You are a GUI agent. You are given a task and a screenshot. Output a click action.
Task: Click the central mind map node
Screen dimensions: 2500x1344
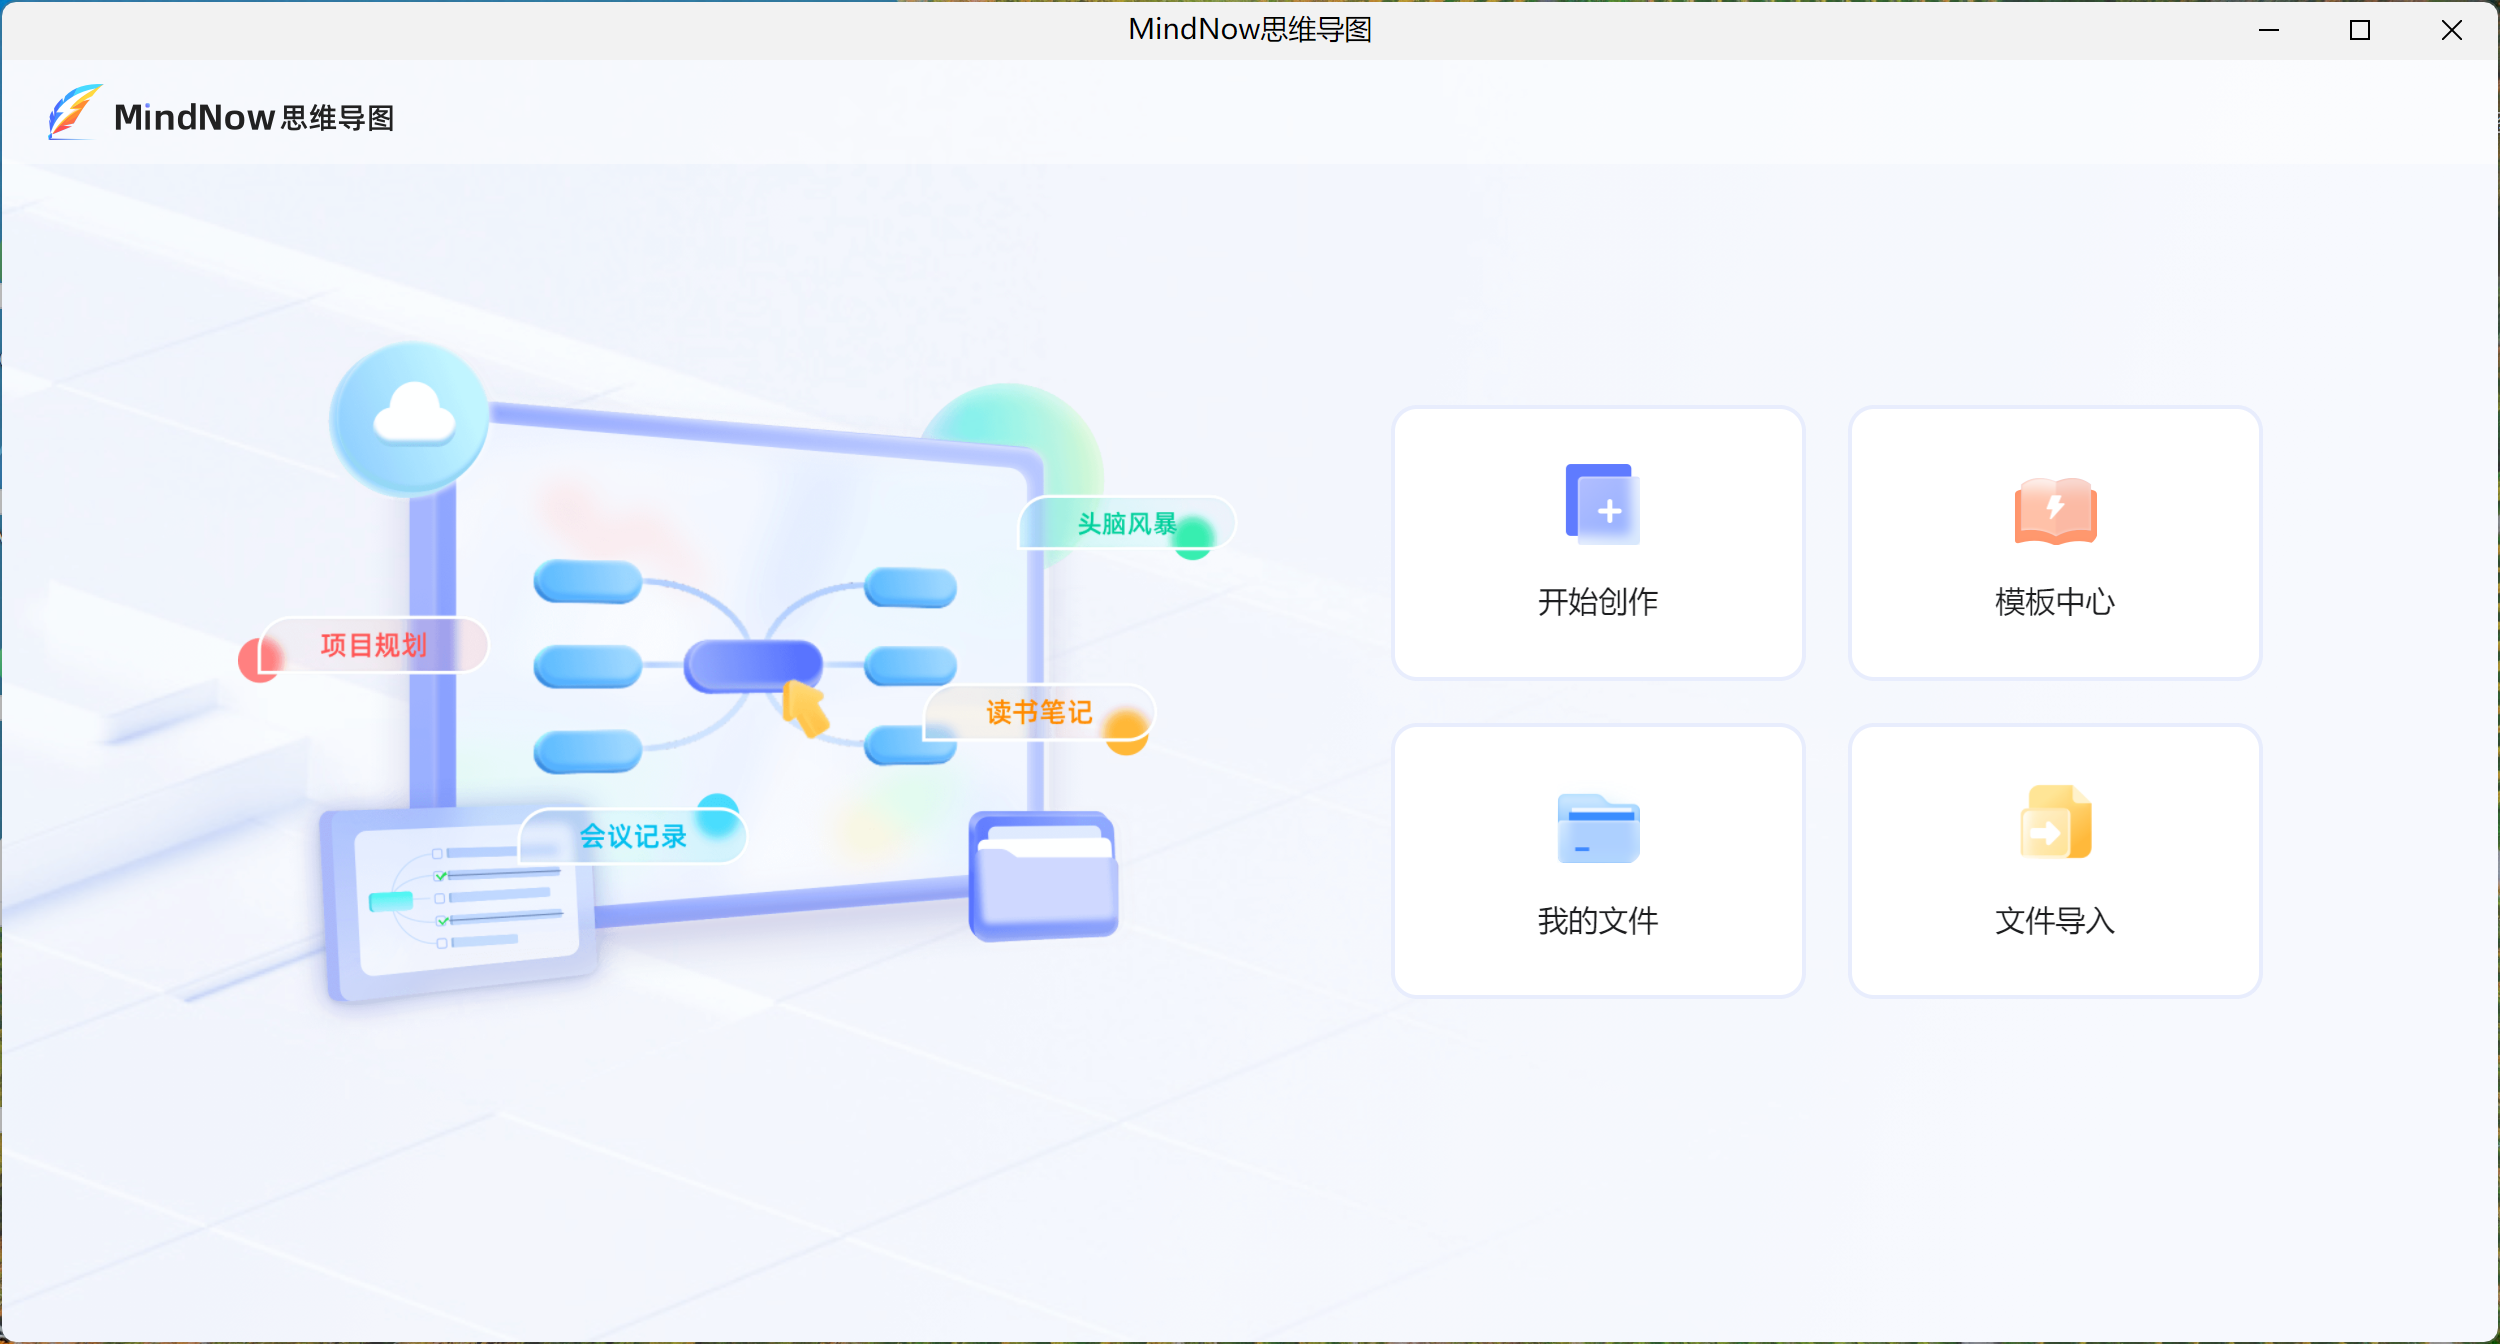point(752,664)
